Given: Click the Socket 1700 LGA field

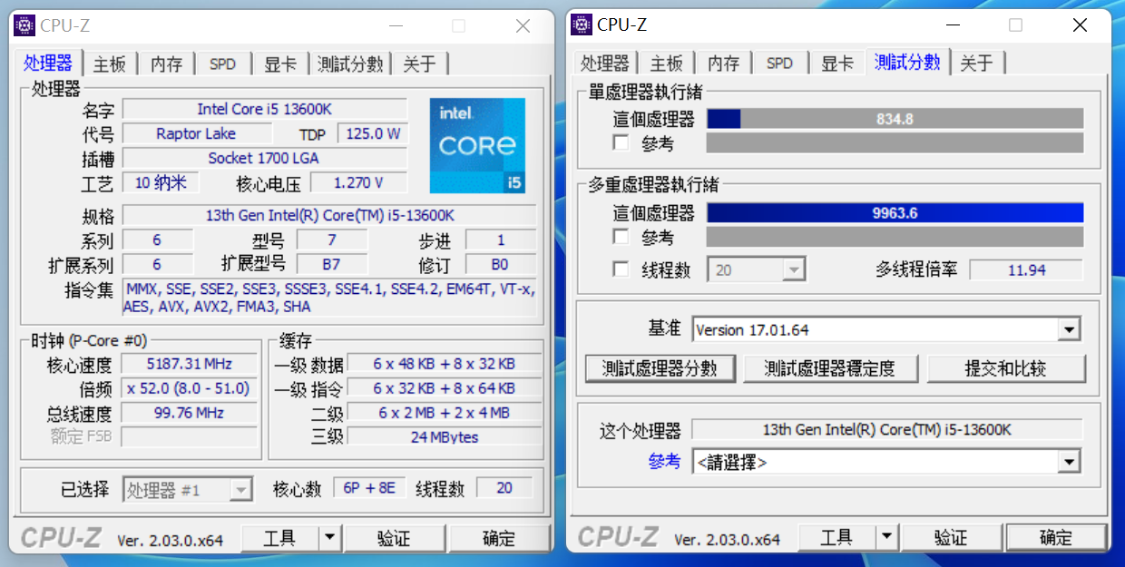Looking at the screenshot, I should (x=265, y=158).
